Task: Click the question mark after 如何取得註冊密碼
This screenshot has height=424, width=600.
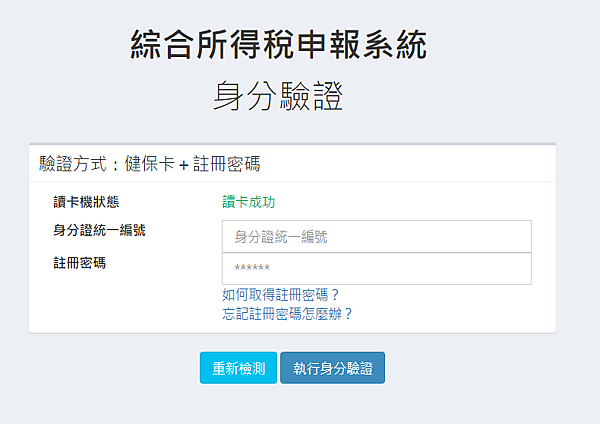Action: coord(335,295)
